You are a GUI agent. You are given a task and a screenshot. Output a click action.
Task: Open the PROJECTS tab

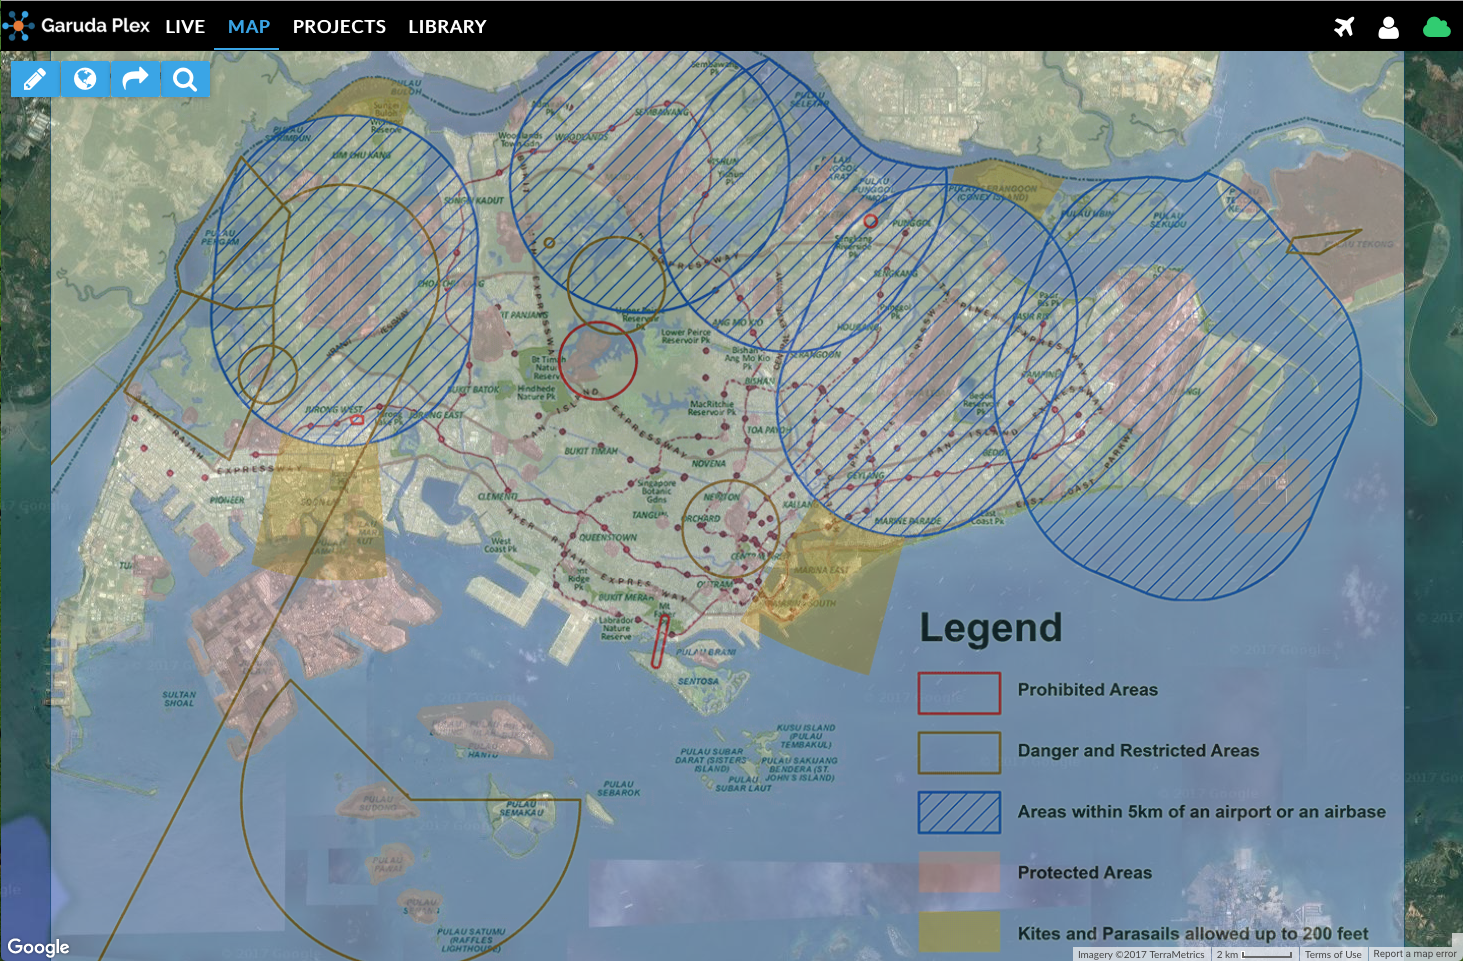(339, 27)
